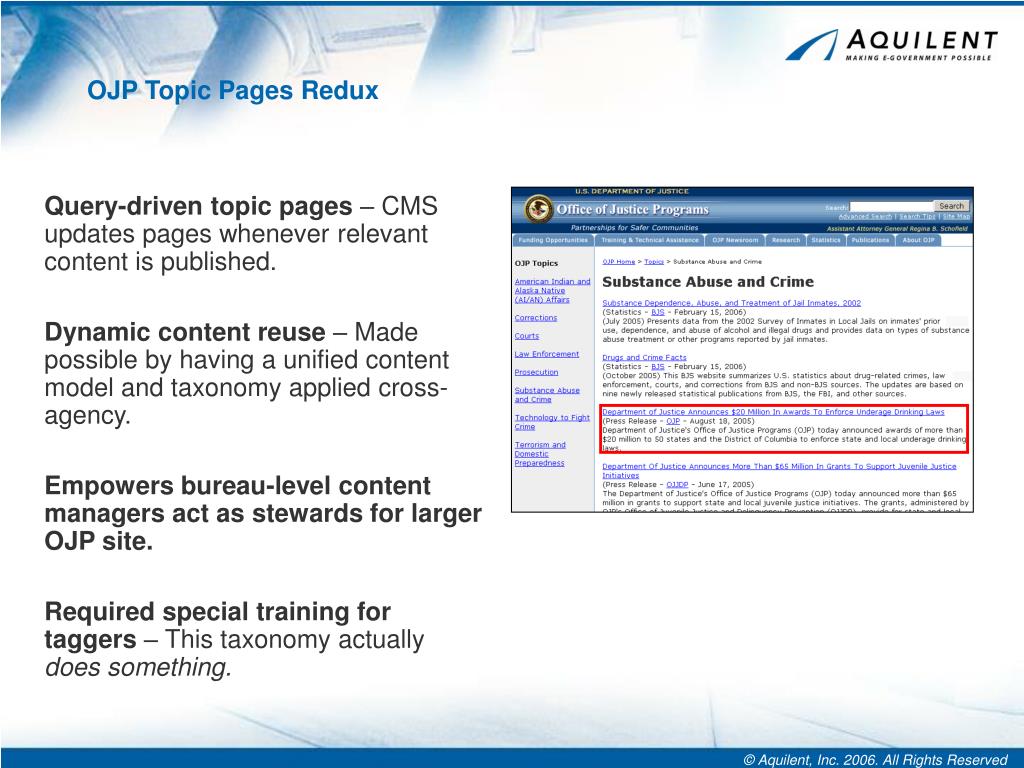Open the Technology to Fight Crime link

(552, 422)
